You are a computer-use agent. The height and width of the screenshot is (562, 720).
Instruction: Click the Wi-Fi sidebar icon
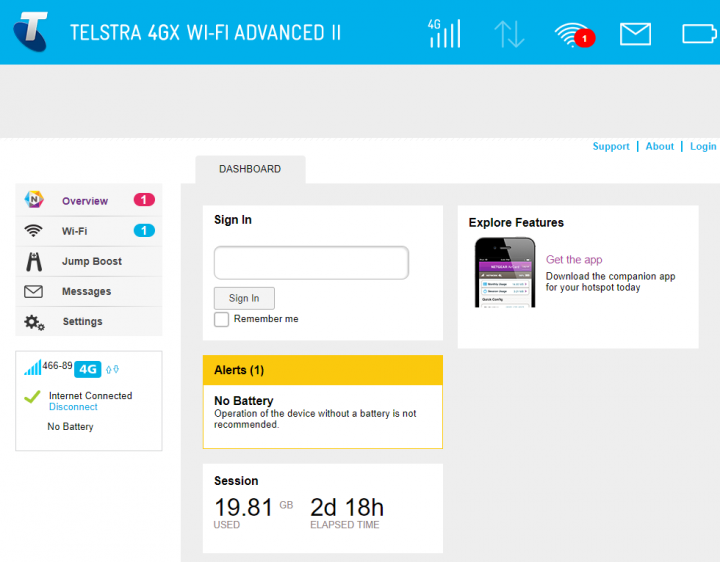(x=34, y=230)
